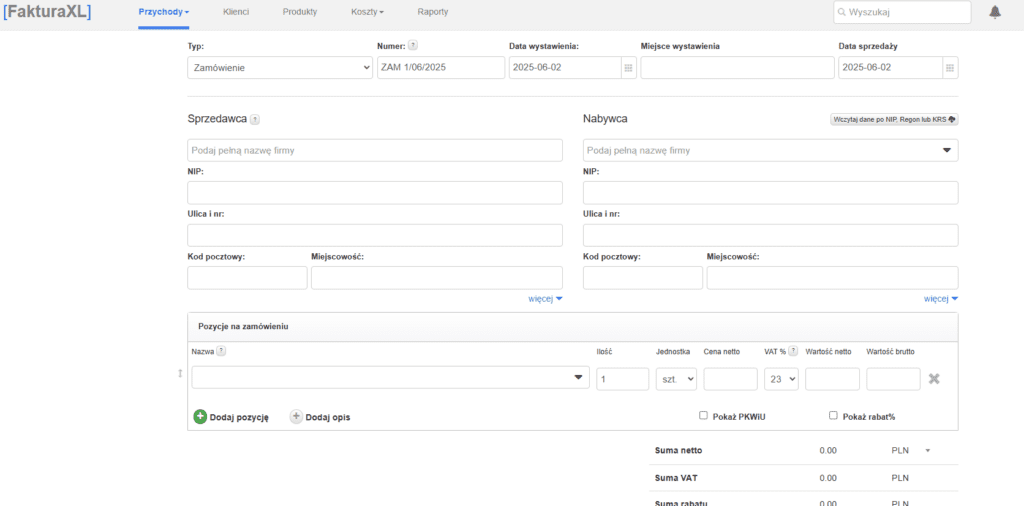This screenshot has height=506, width=1024.
Task: Open the Przychody menu
Action: click(163, 12)
